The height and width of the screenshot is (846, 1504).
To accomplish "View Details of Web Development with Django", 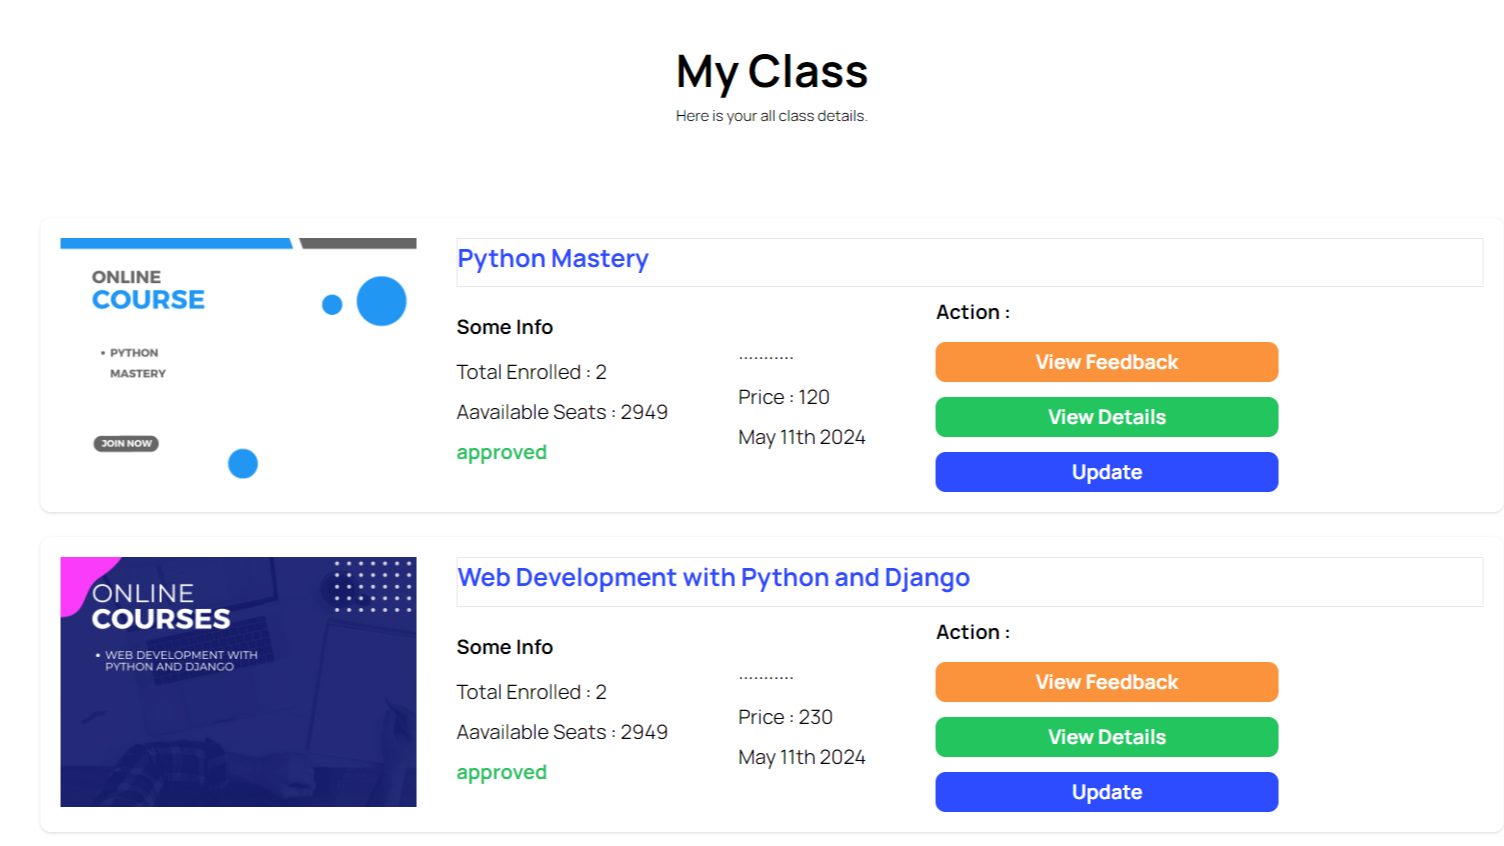I will pos(1106,737).
